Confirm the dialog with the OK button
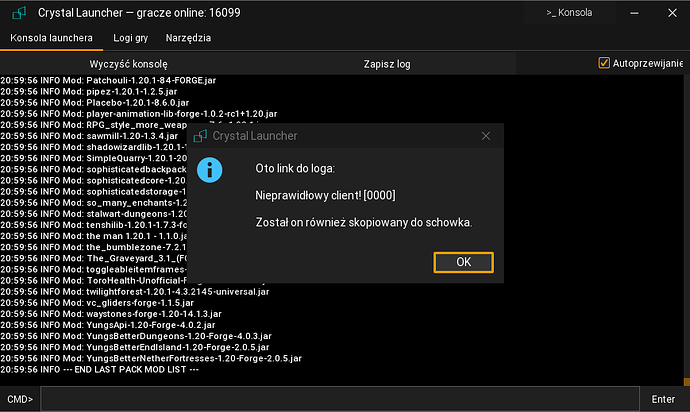The image size is (690, 412). 463,262
